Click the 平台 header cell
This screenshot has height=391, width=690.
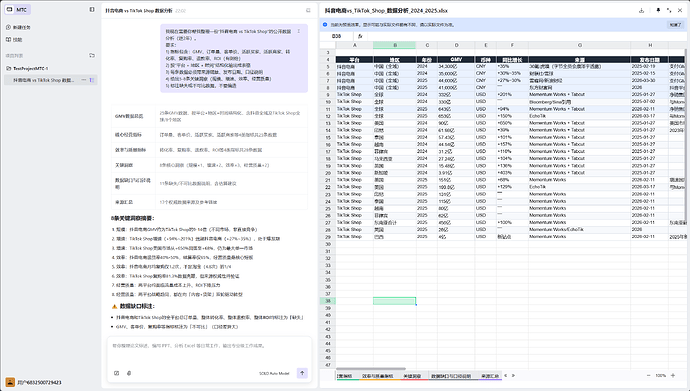(354, 60)
